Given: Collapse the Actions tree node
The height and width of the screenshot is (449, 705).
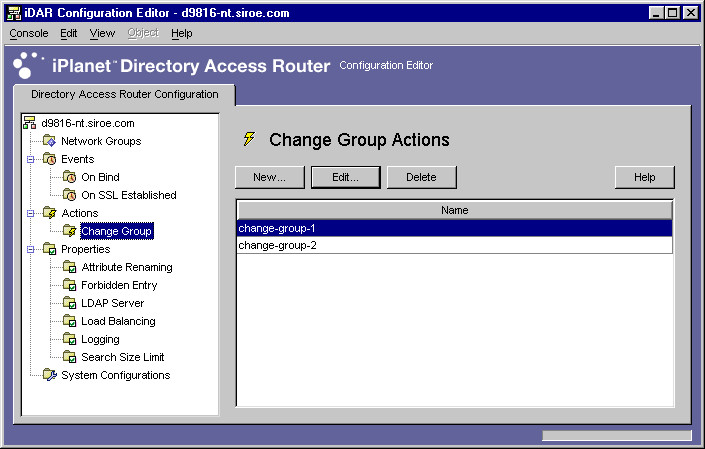Looking at the screenshot, I should tap(31, 213).
